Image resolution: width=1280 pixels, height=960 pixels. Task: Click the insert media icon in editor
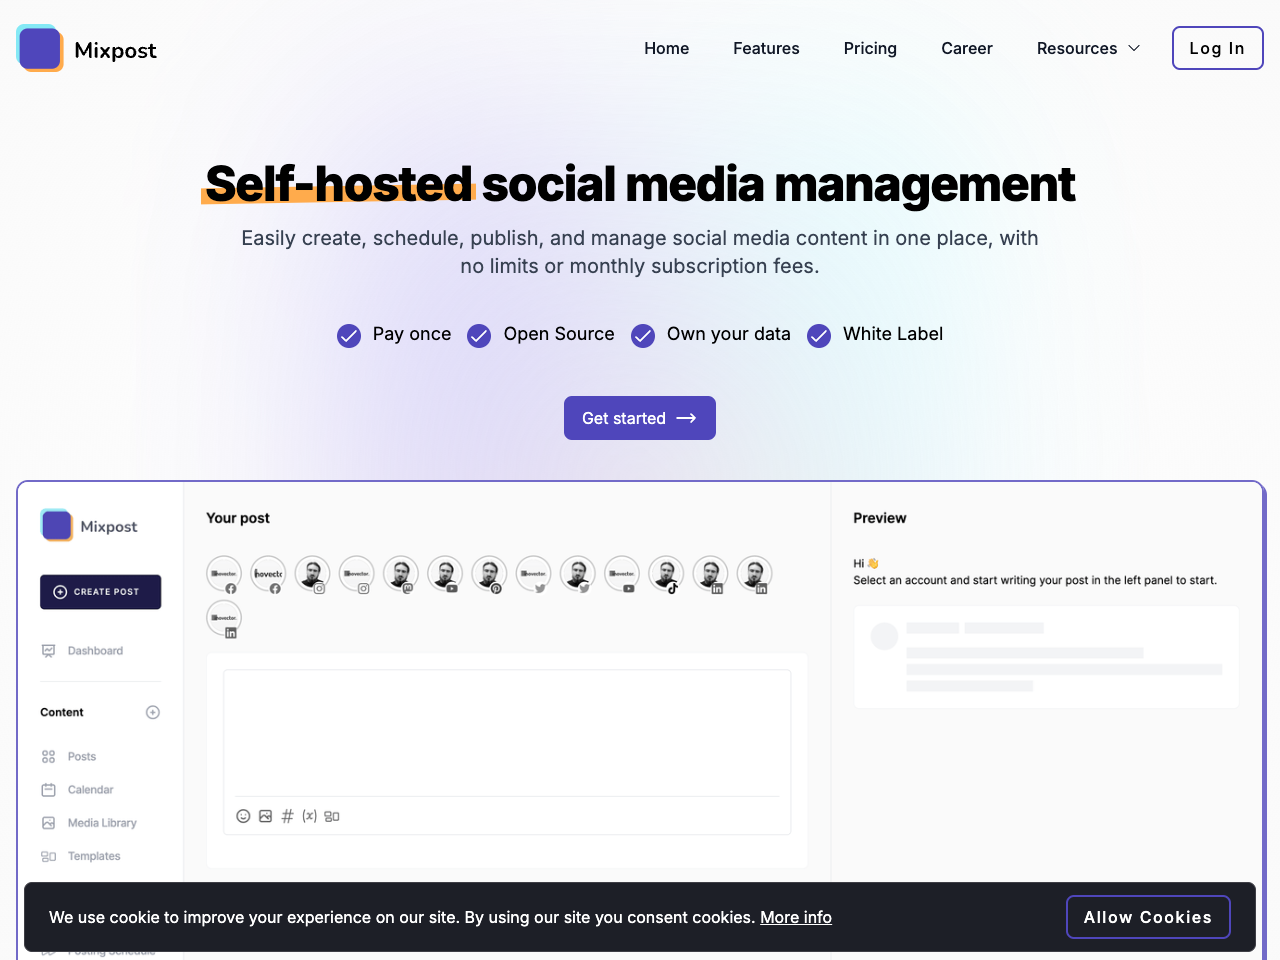point(265,816)
